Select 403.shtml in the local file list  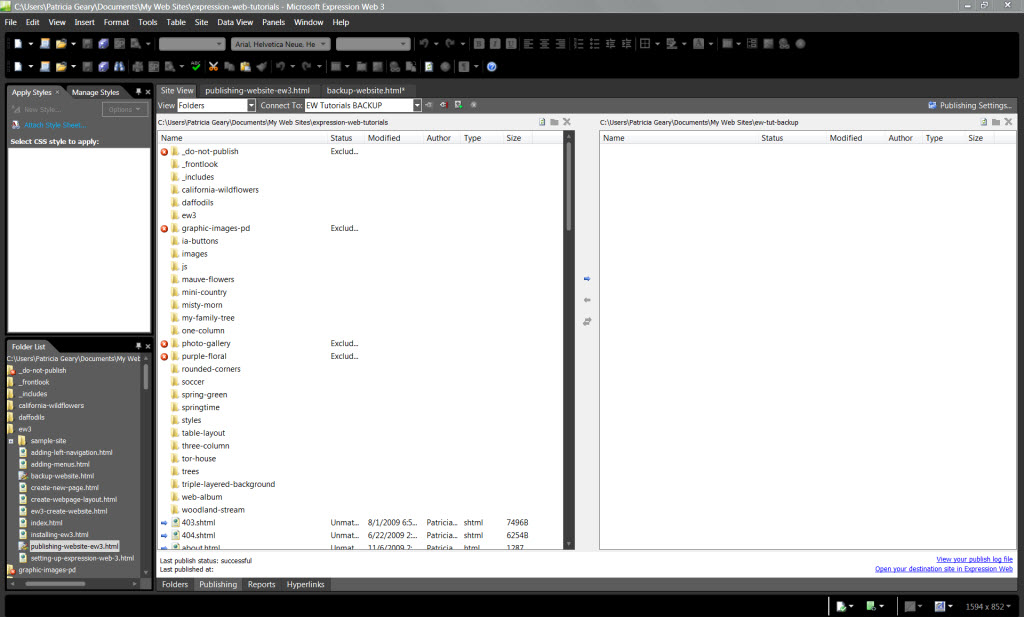pyautogui.click(x=198, y=522)
